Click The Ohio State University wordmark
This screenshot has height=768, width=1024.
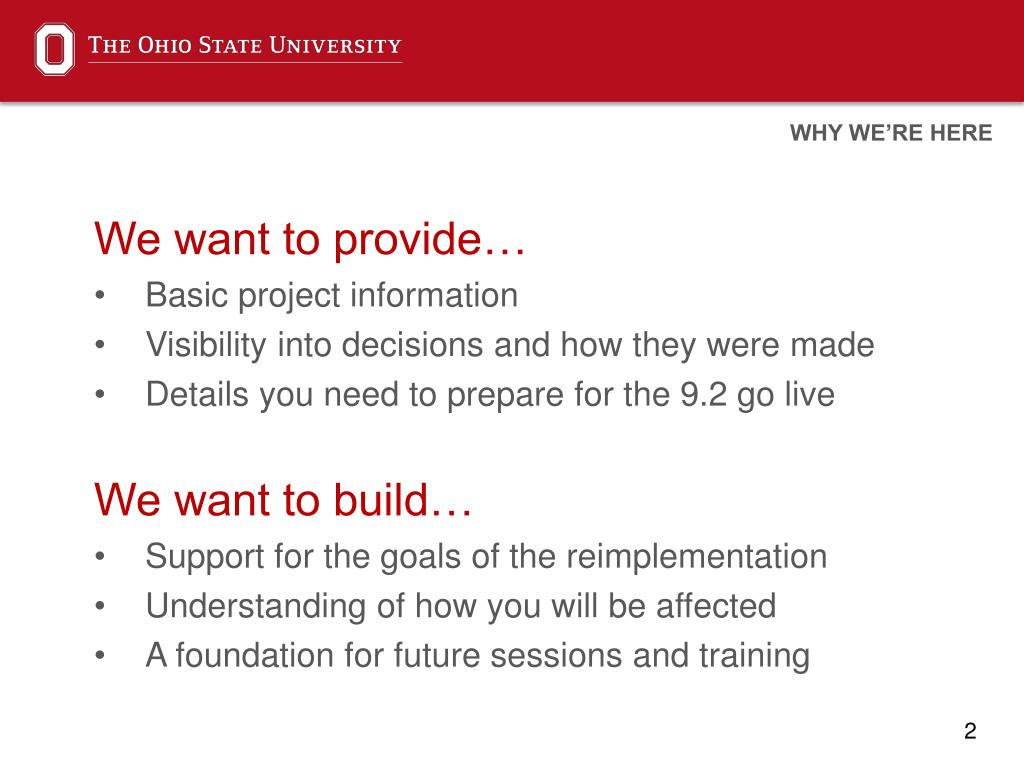(245, 46)
